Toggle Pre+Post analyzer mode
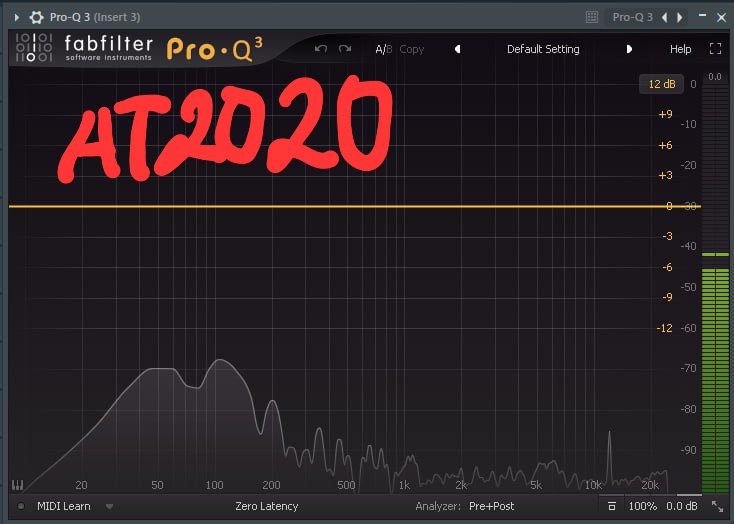The image size is (734, 524). click(491, 506)
